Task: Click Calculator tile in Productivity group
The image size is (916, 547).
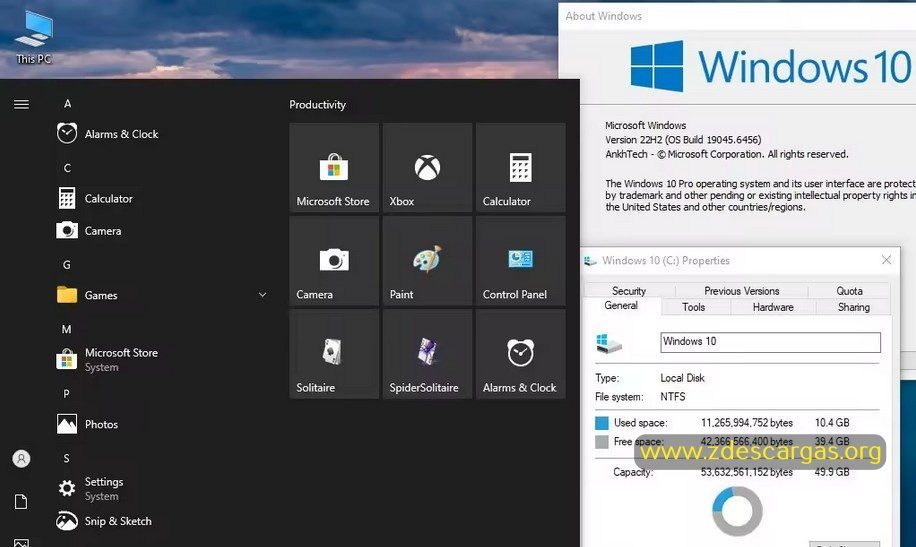Action: tap(521, 168)
